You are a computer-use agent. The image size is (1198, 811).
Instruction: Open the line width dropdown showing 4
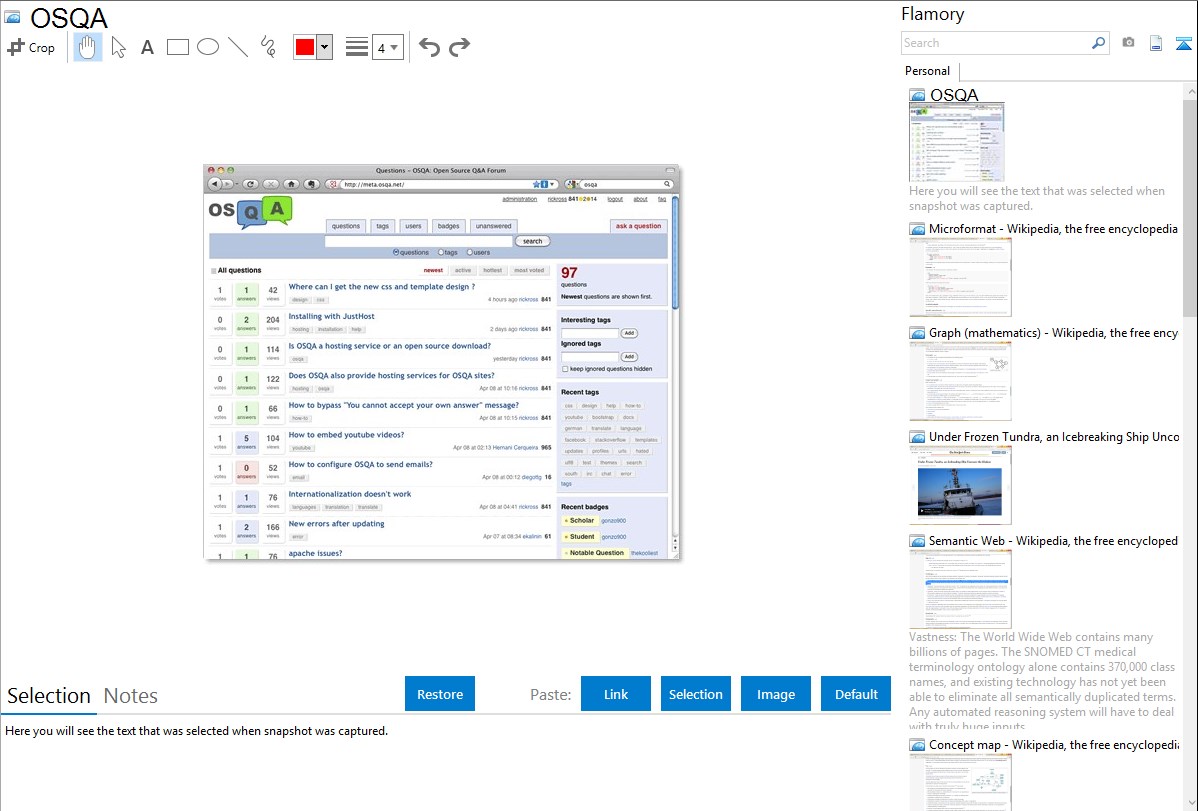388,47
